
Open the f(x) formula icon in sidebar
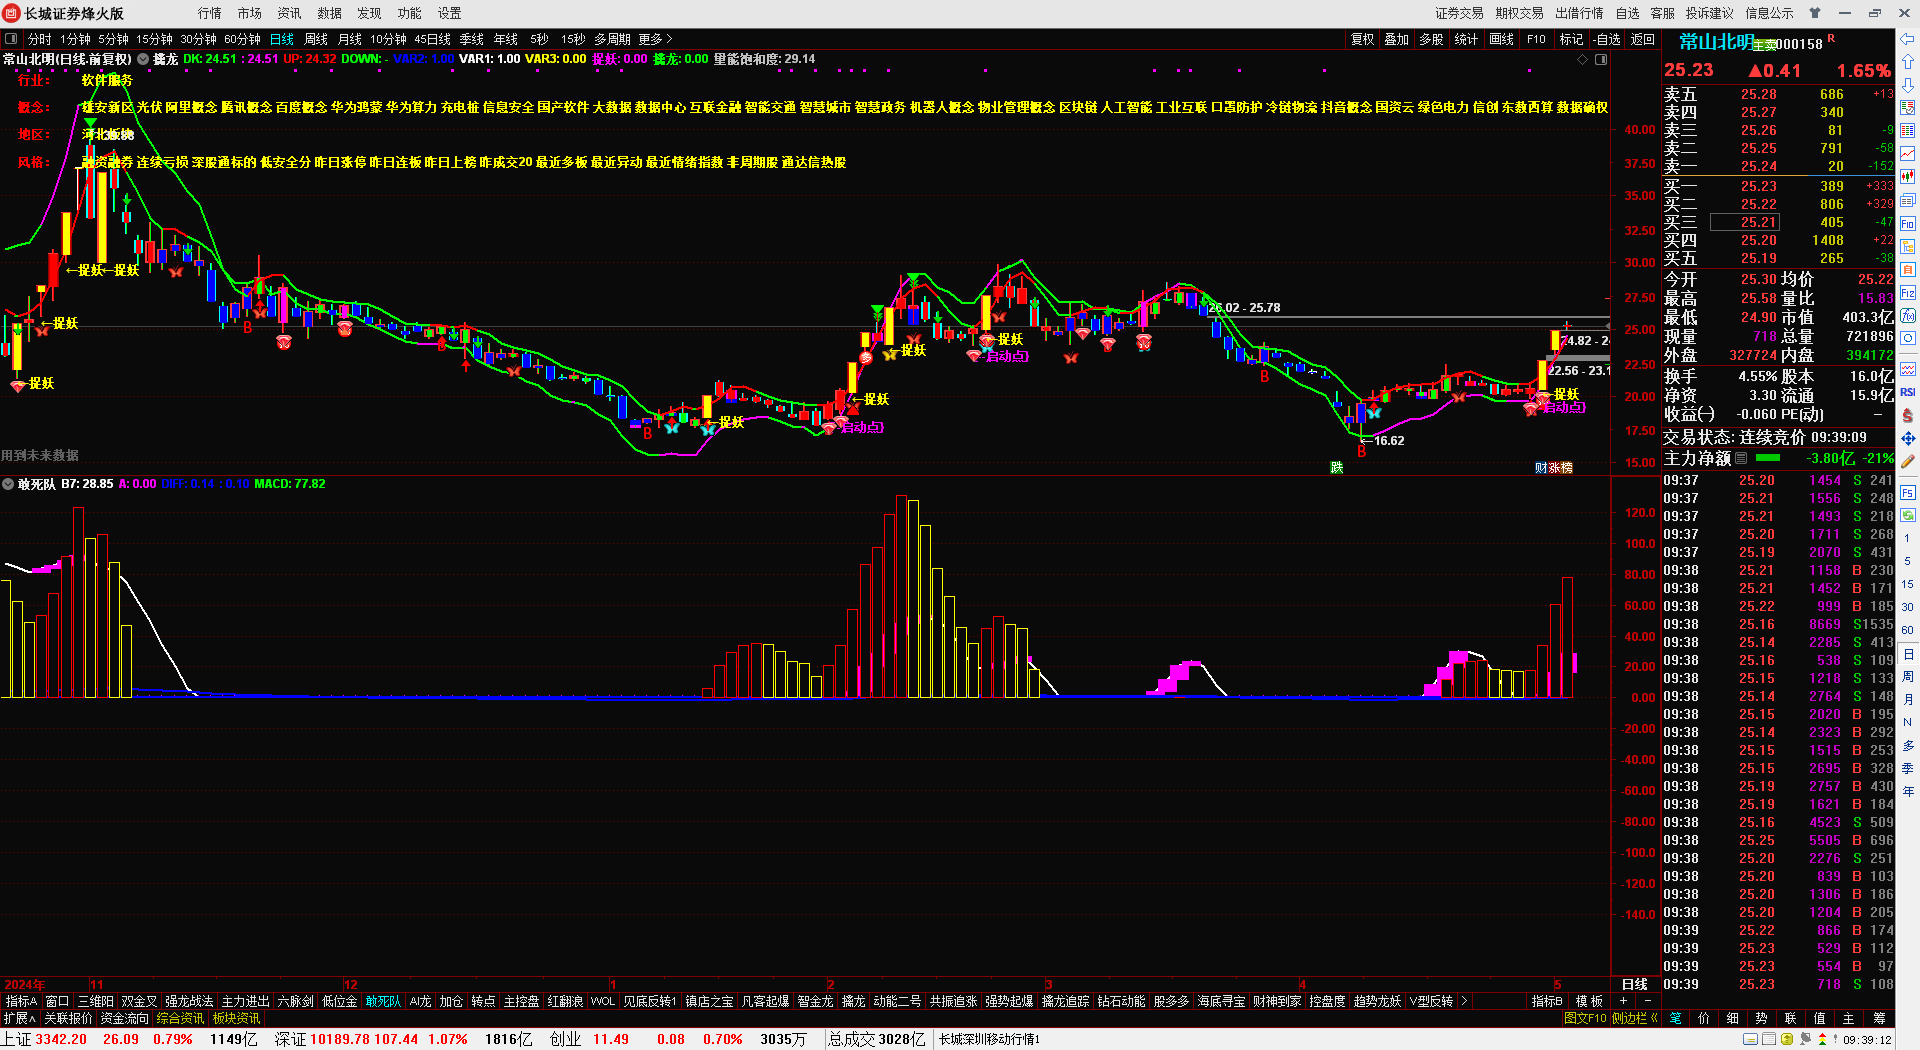(1908, 316)
